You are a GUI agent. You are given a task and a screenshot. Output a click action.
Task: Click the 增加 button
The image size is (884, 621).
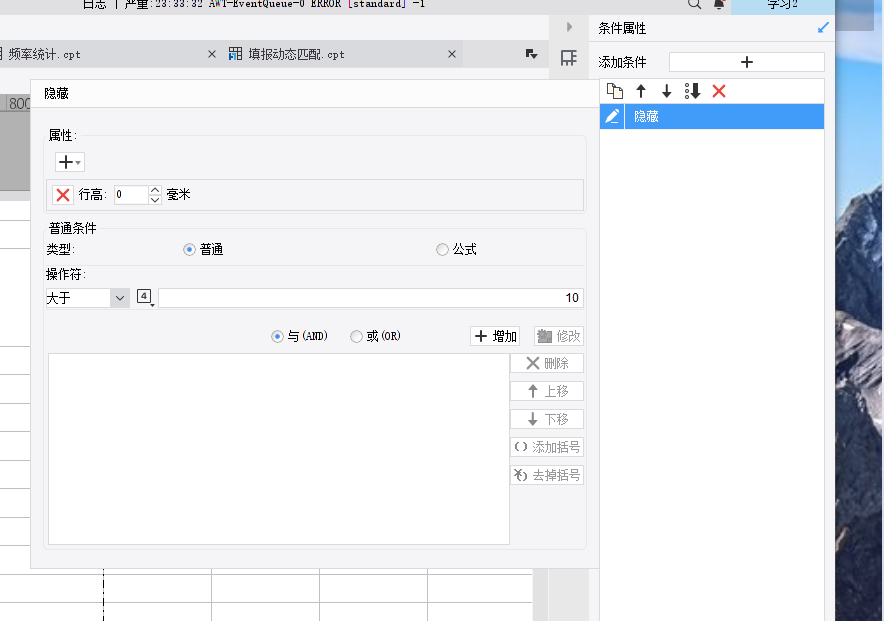click(494, 336)
